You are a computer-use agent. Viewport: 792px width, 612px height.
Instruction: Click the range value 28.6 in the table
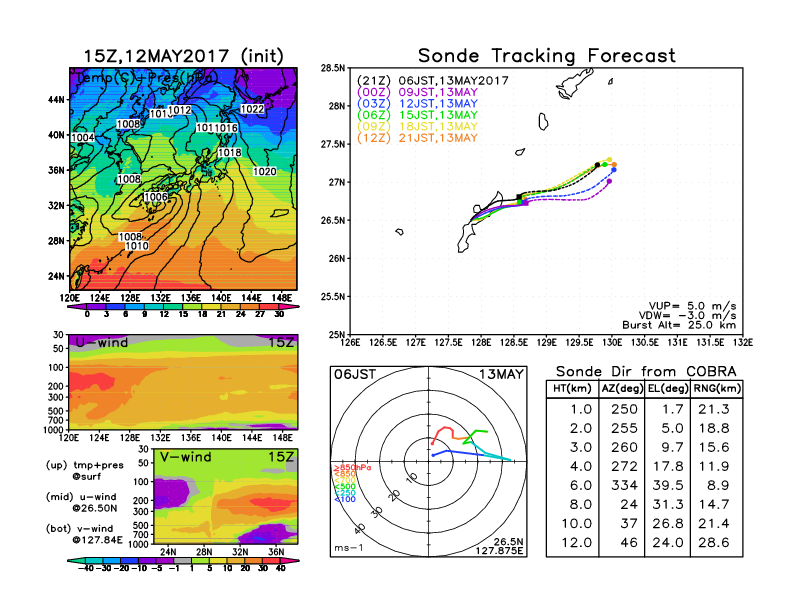(x=714, y=543)
